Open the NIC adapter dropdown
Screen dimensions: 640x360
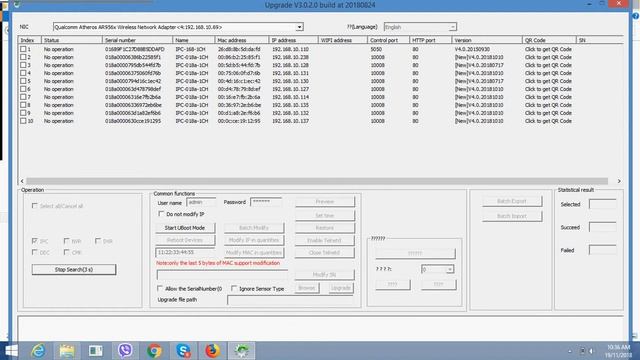tap(299, 27)
